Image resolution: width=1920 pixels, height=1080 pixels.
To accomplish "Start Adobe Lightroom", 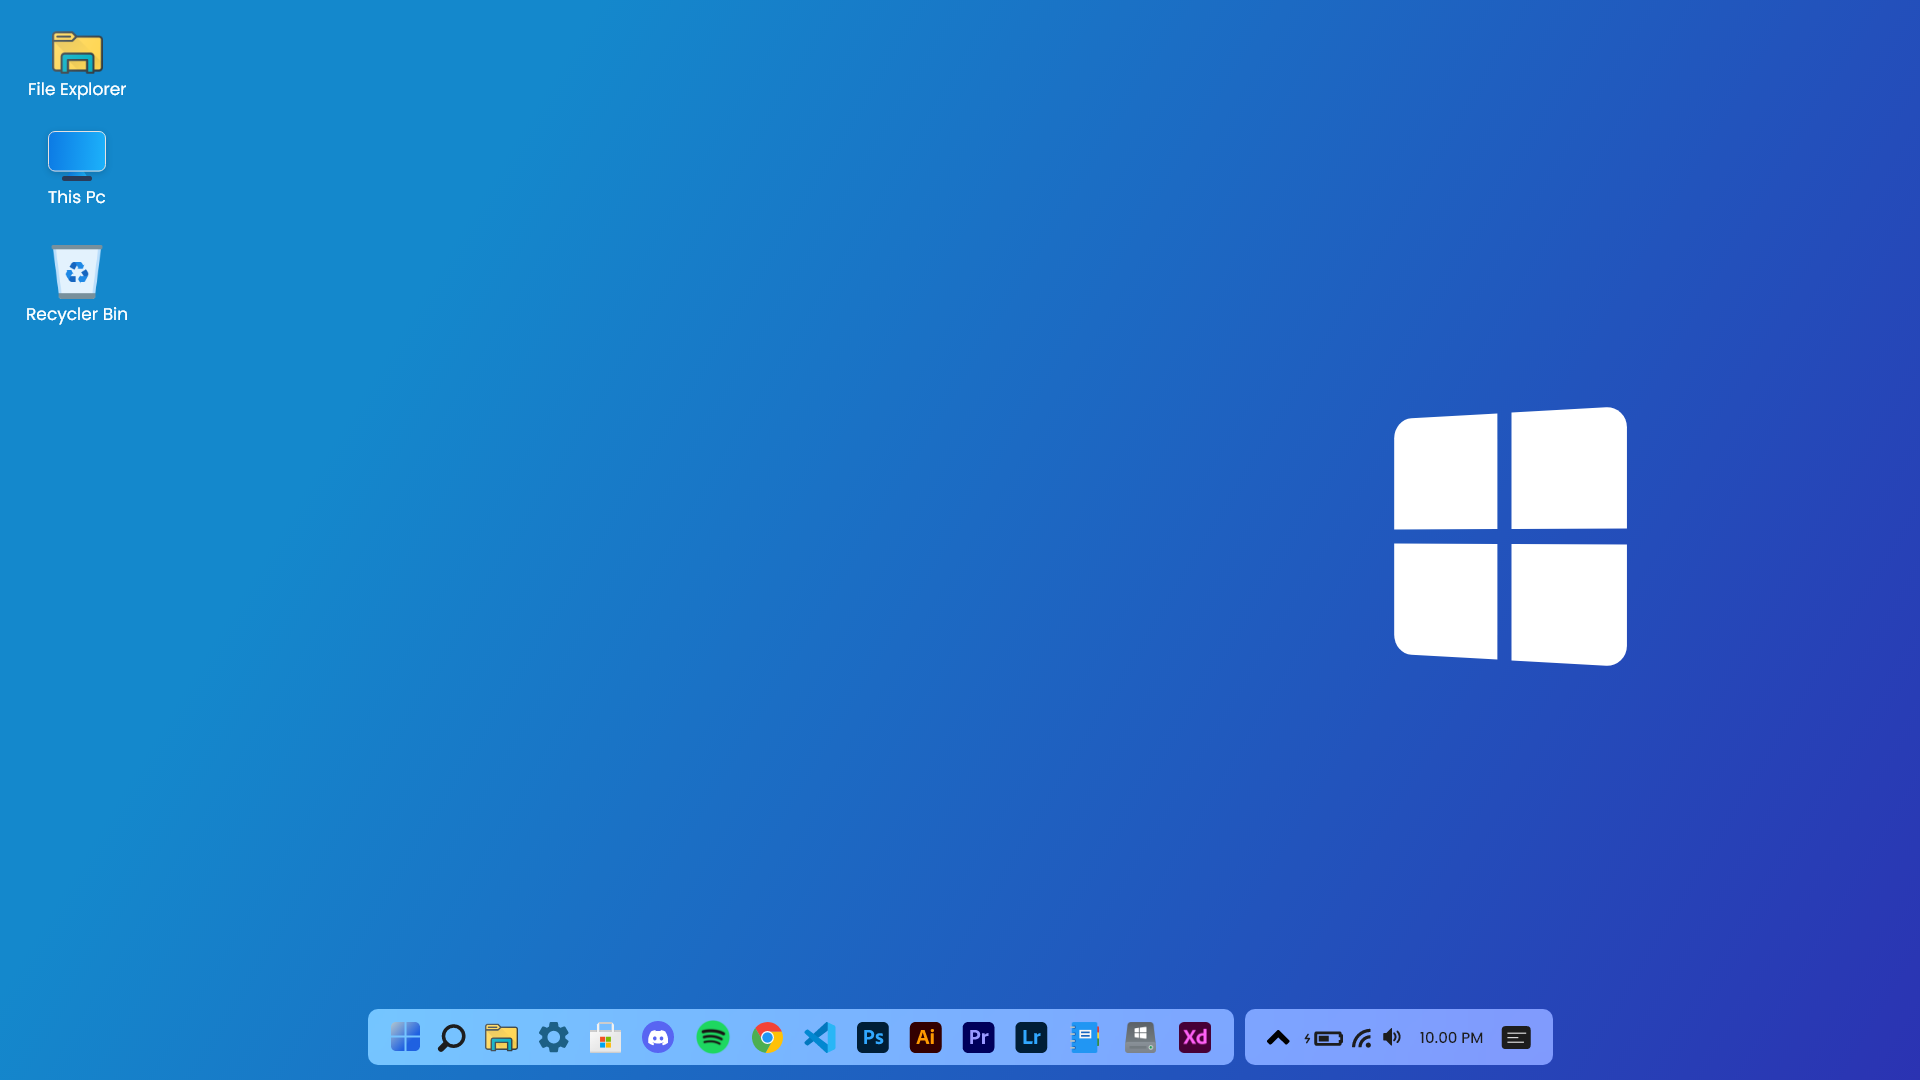I will [1031, 1037].
